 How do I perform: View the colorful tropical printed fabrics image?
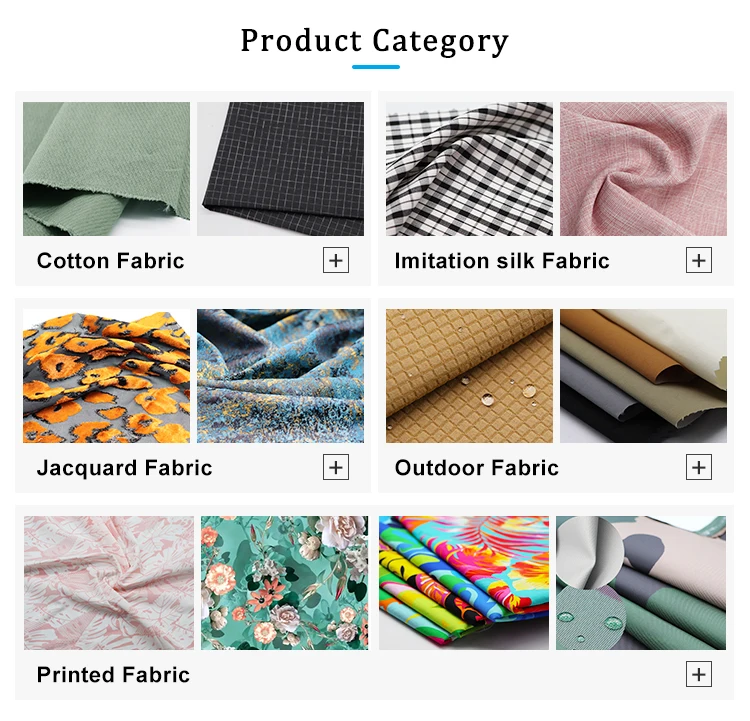coord(464,583)
